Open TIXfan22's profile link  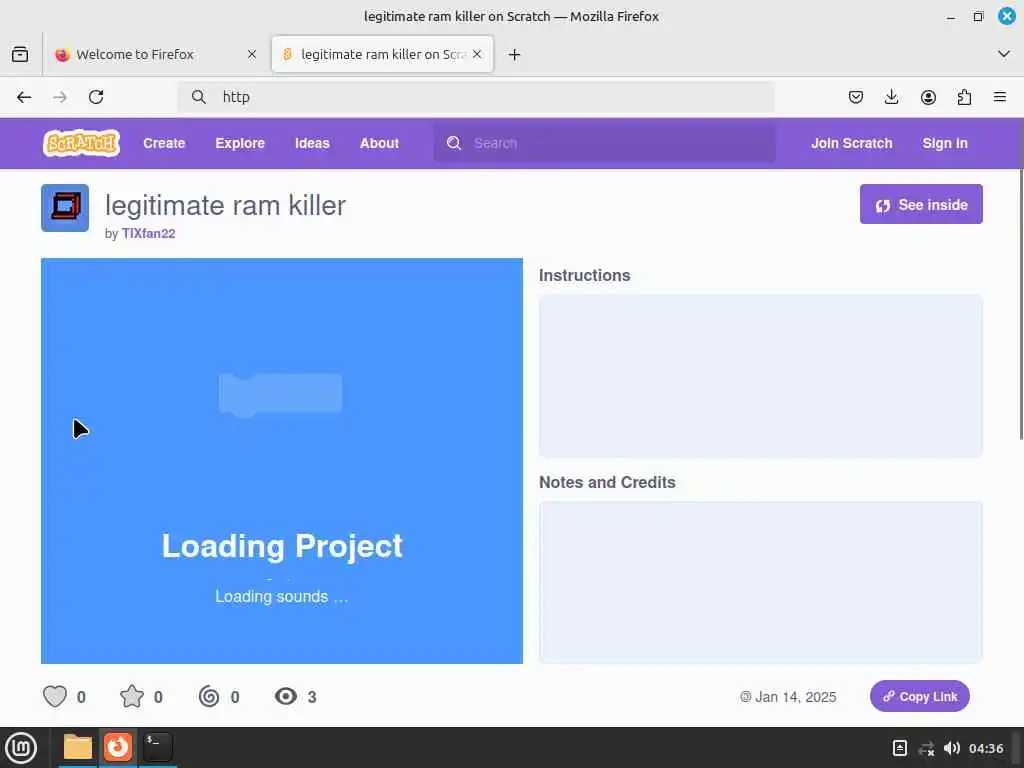[x=148, y=233]
